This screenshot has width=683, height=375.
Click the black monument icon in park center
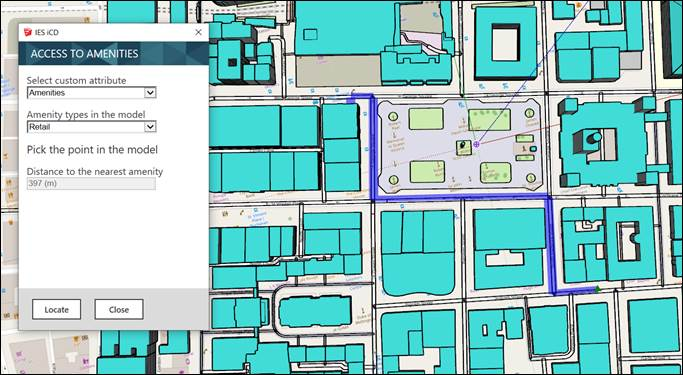click(463, 146)
